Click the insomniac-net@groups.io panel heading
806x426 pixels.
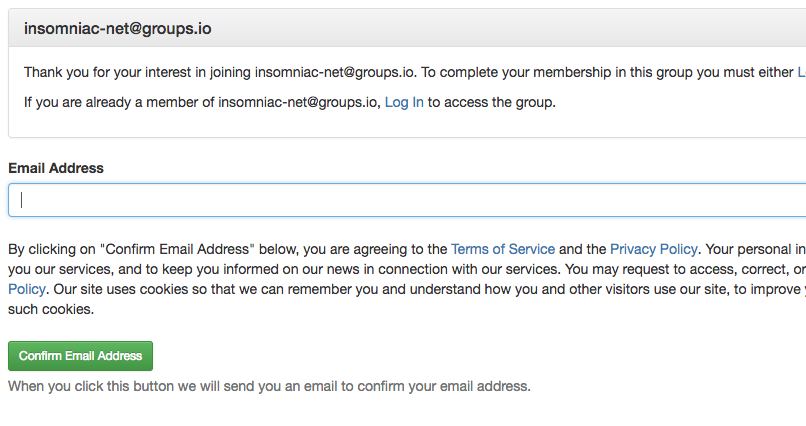[117, 28]
